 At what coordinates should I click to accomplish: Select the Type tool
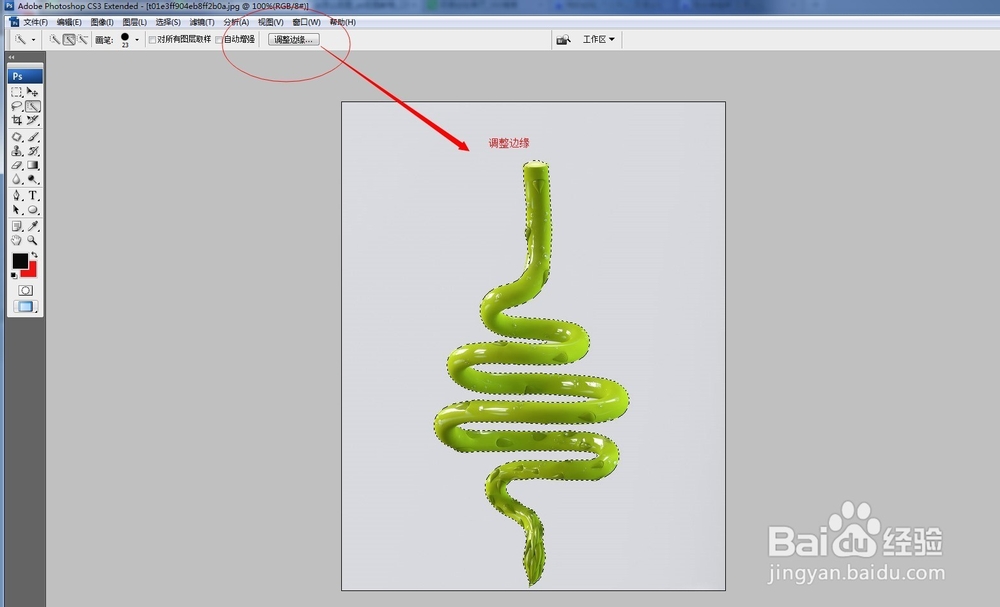pyautogui.click(x=33, y=196)
